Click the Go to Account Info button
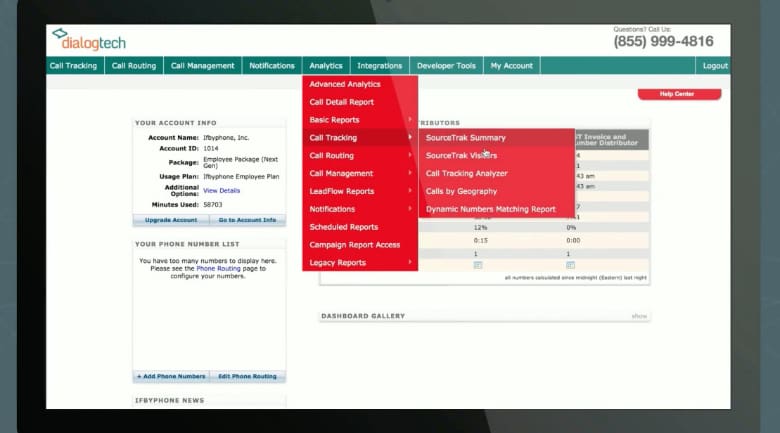 click(247, 220)
